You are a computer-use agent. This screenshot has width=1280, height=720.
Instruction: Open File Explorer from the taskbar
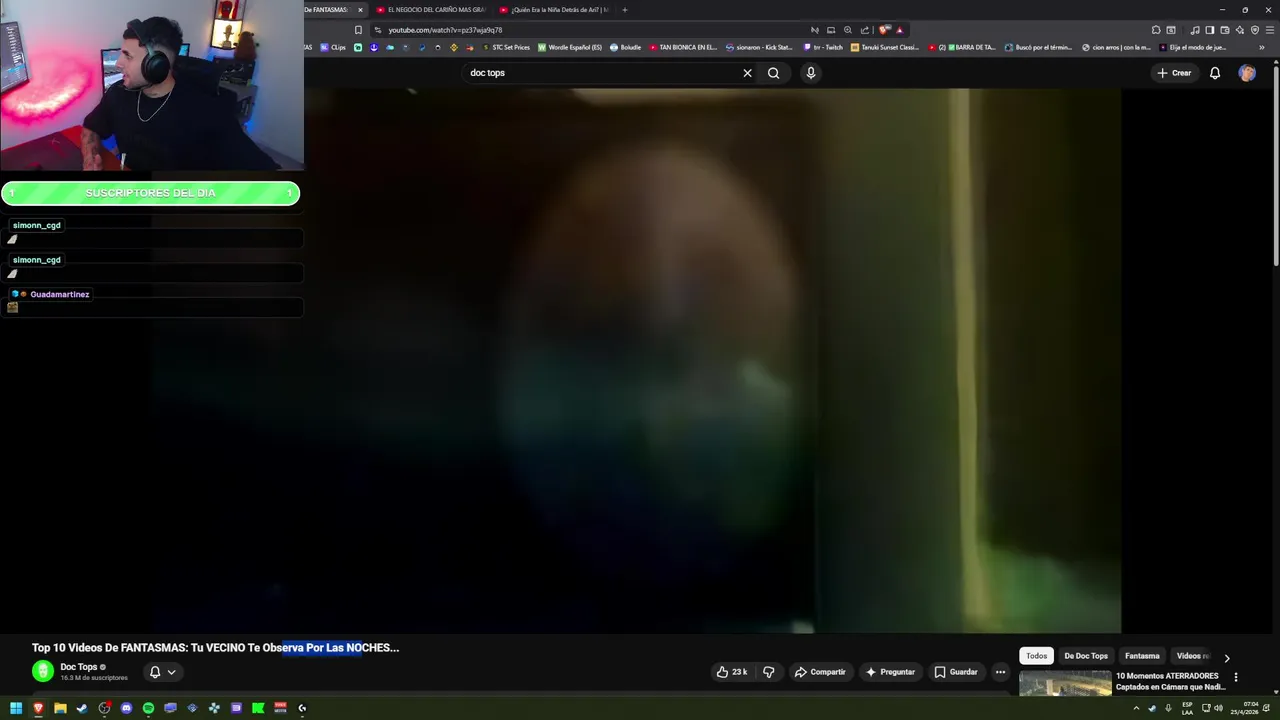click(x=60, y=708)
